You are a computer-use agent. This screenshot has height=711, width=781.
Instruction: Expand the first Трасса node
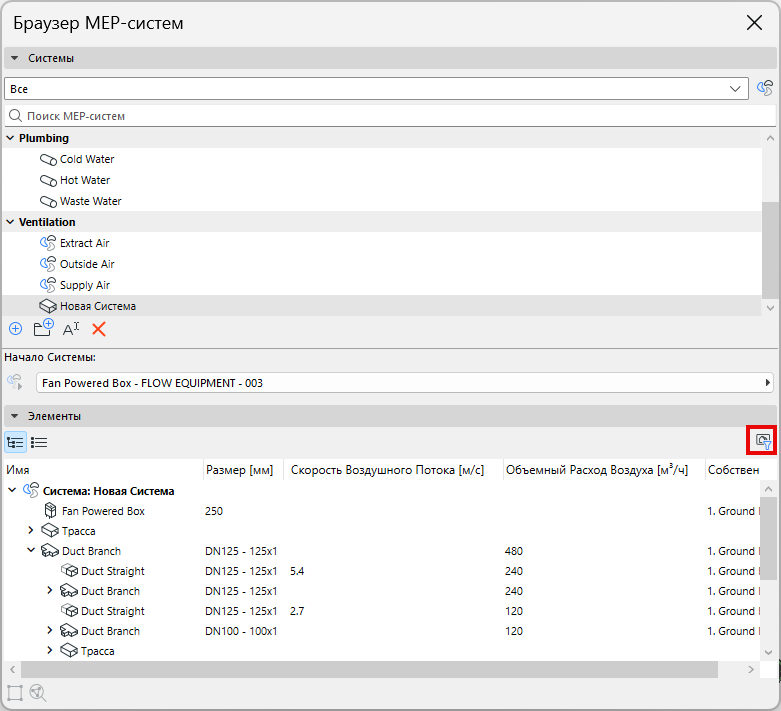click(x=31, y=531)
